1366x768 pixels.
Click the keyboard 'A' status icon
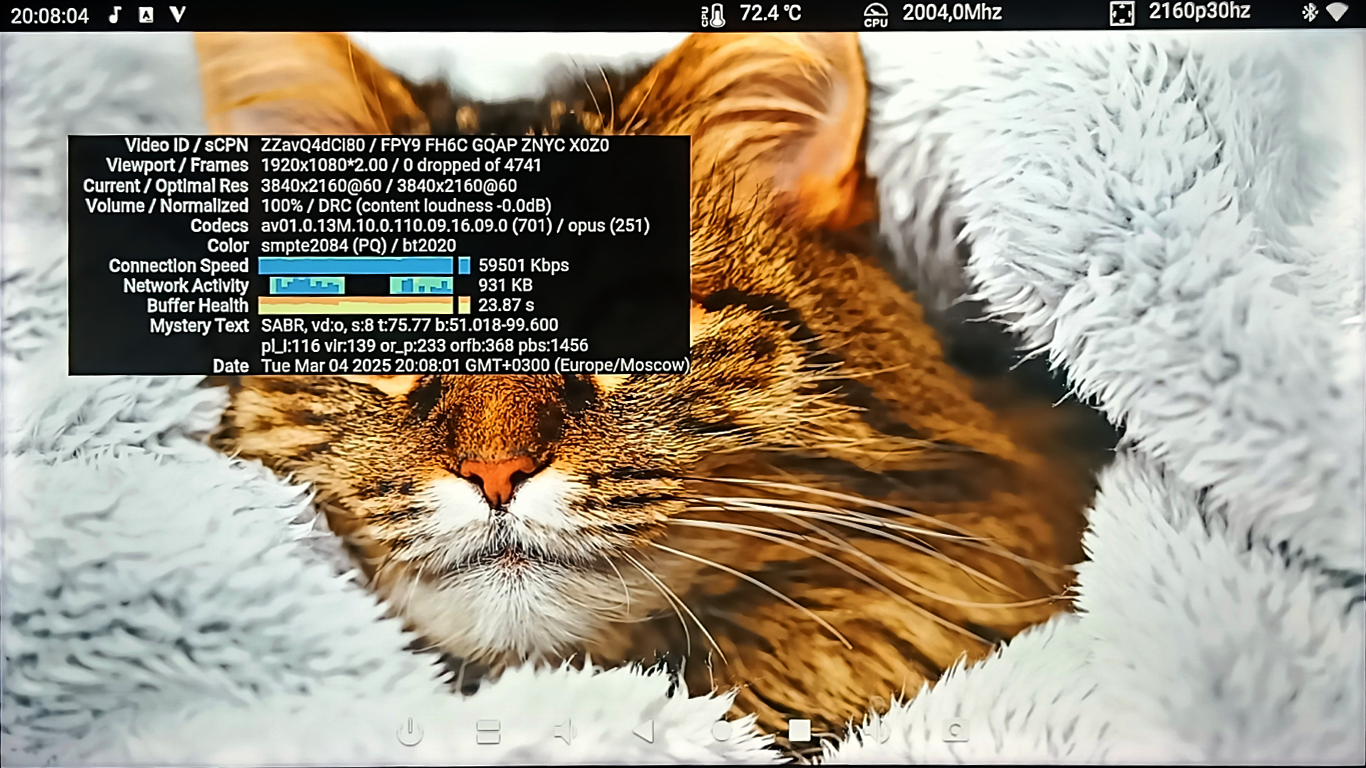(x=146, y=14)
